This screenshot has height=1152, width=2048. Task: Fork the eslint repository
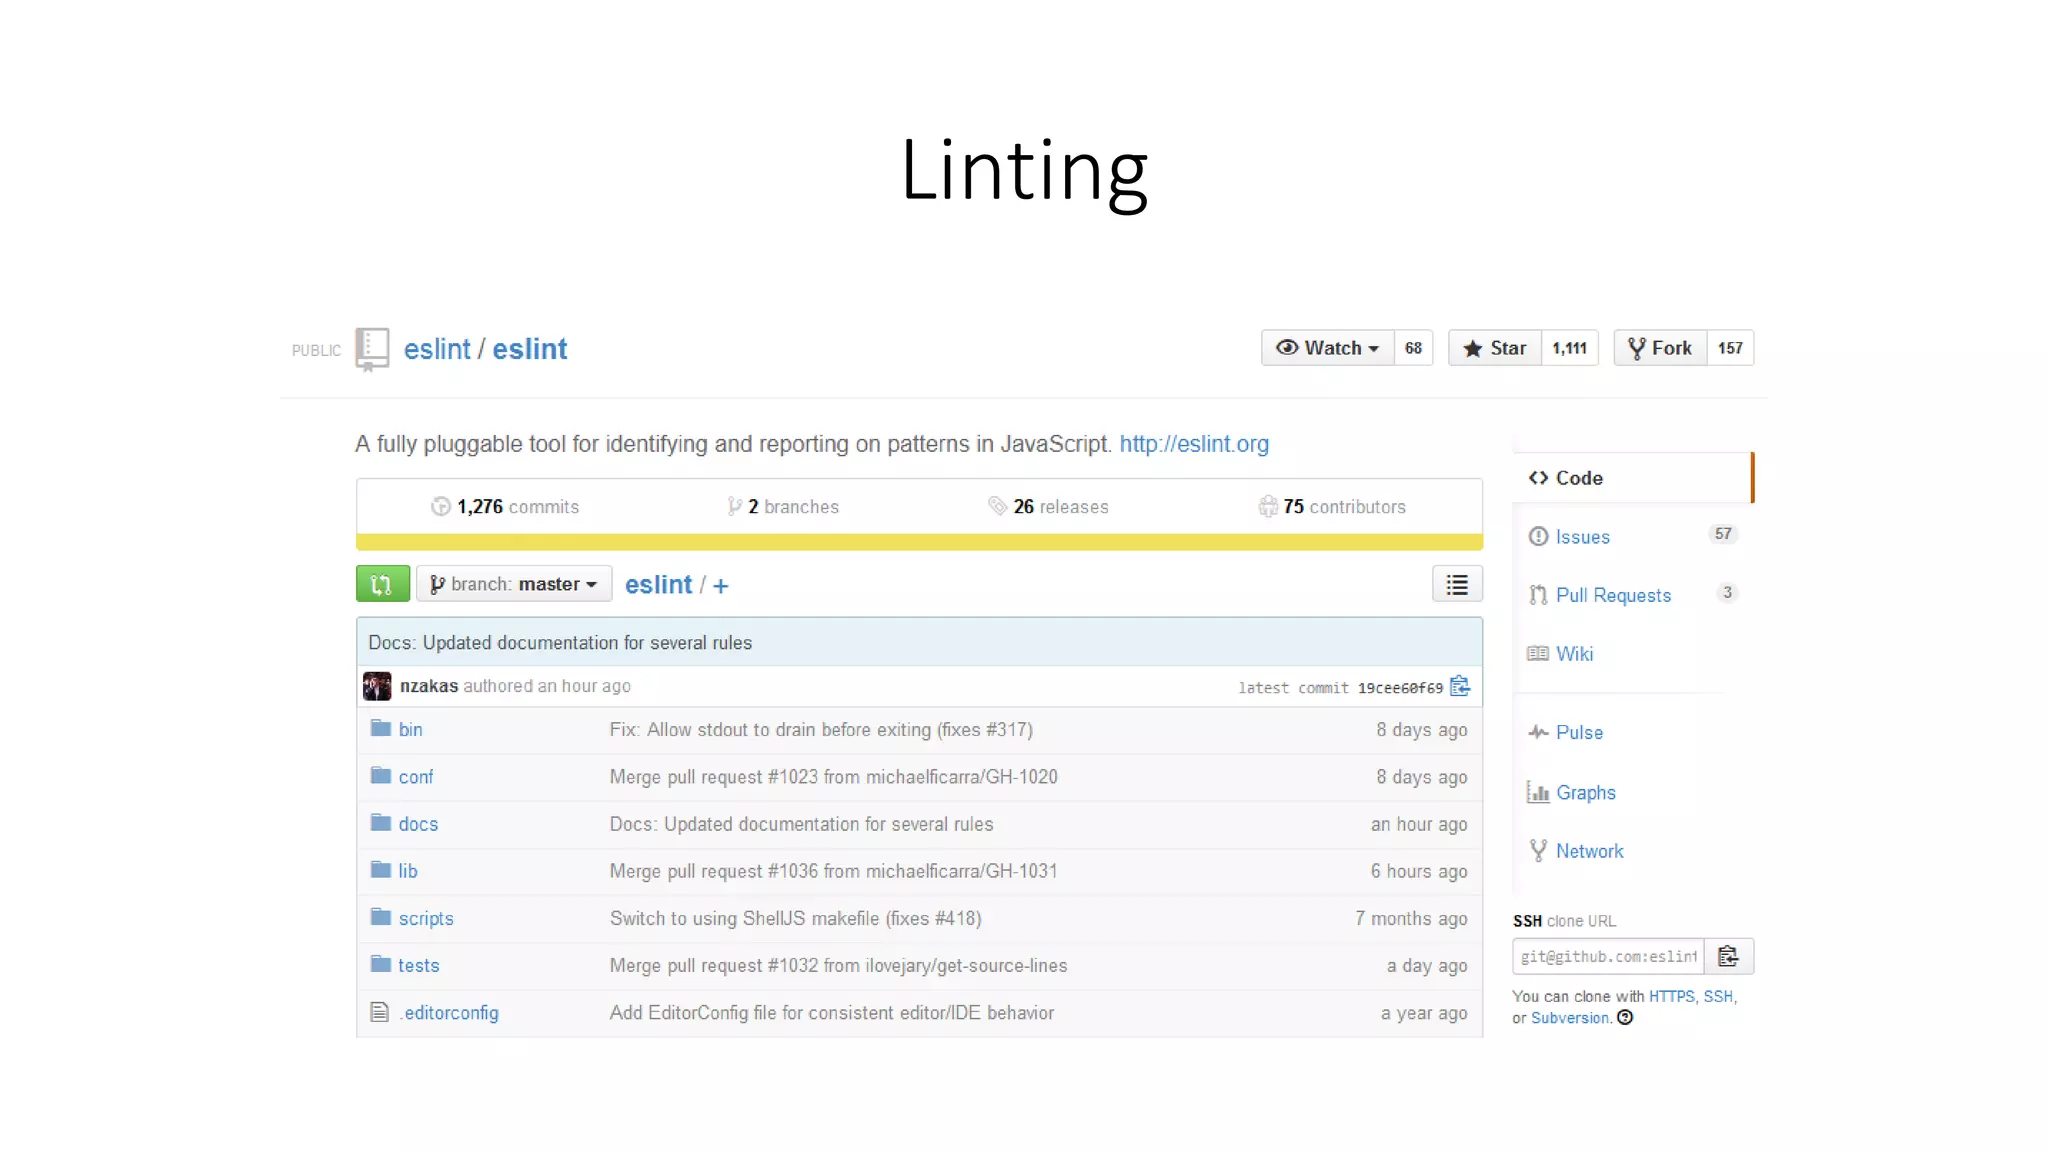(x=1660, y=348)
